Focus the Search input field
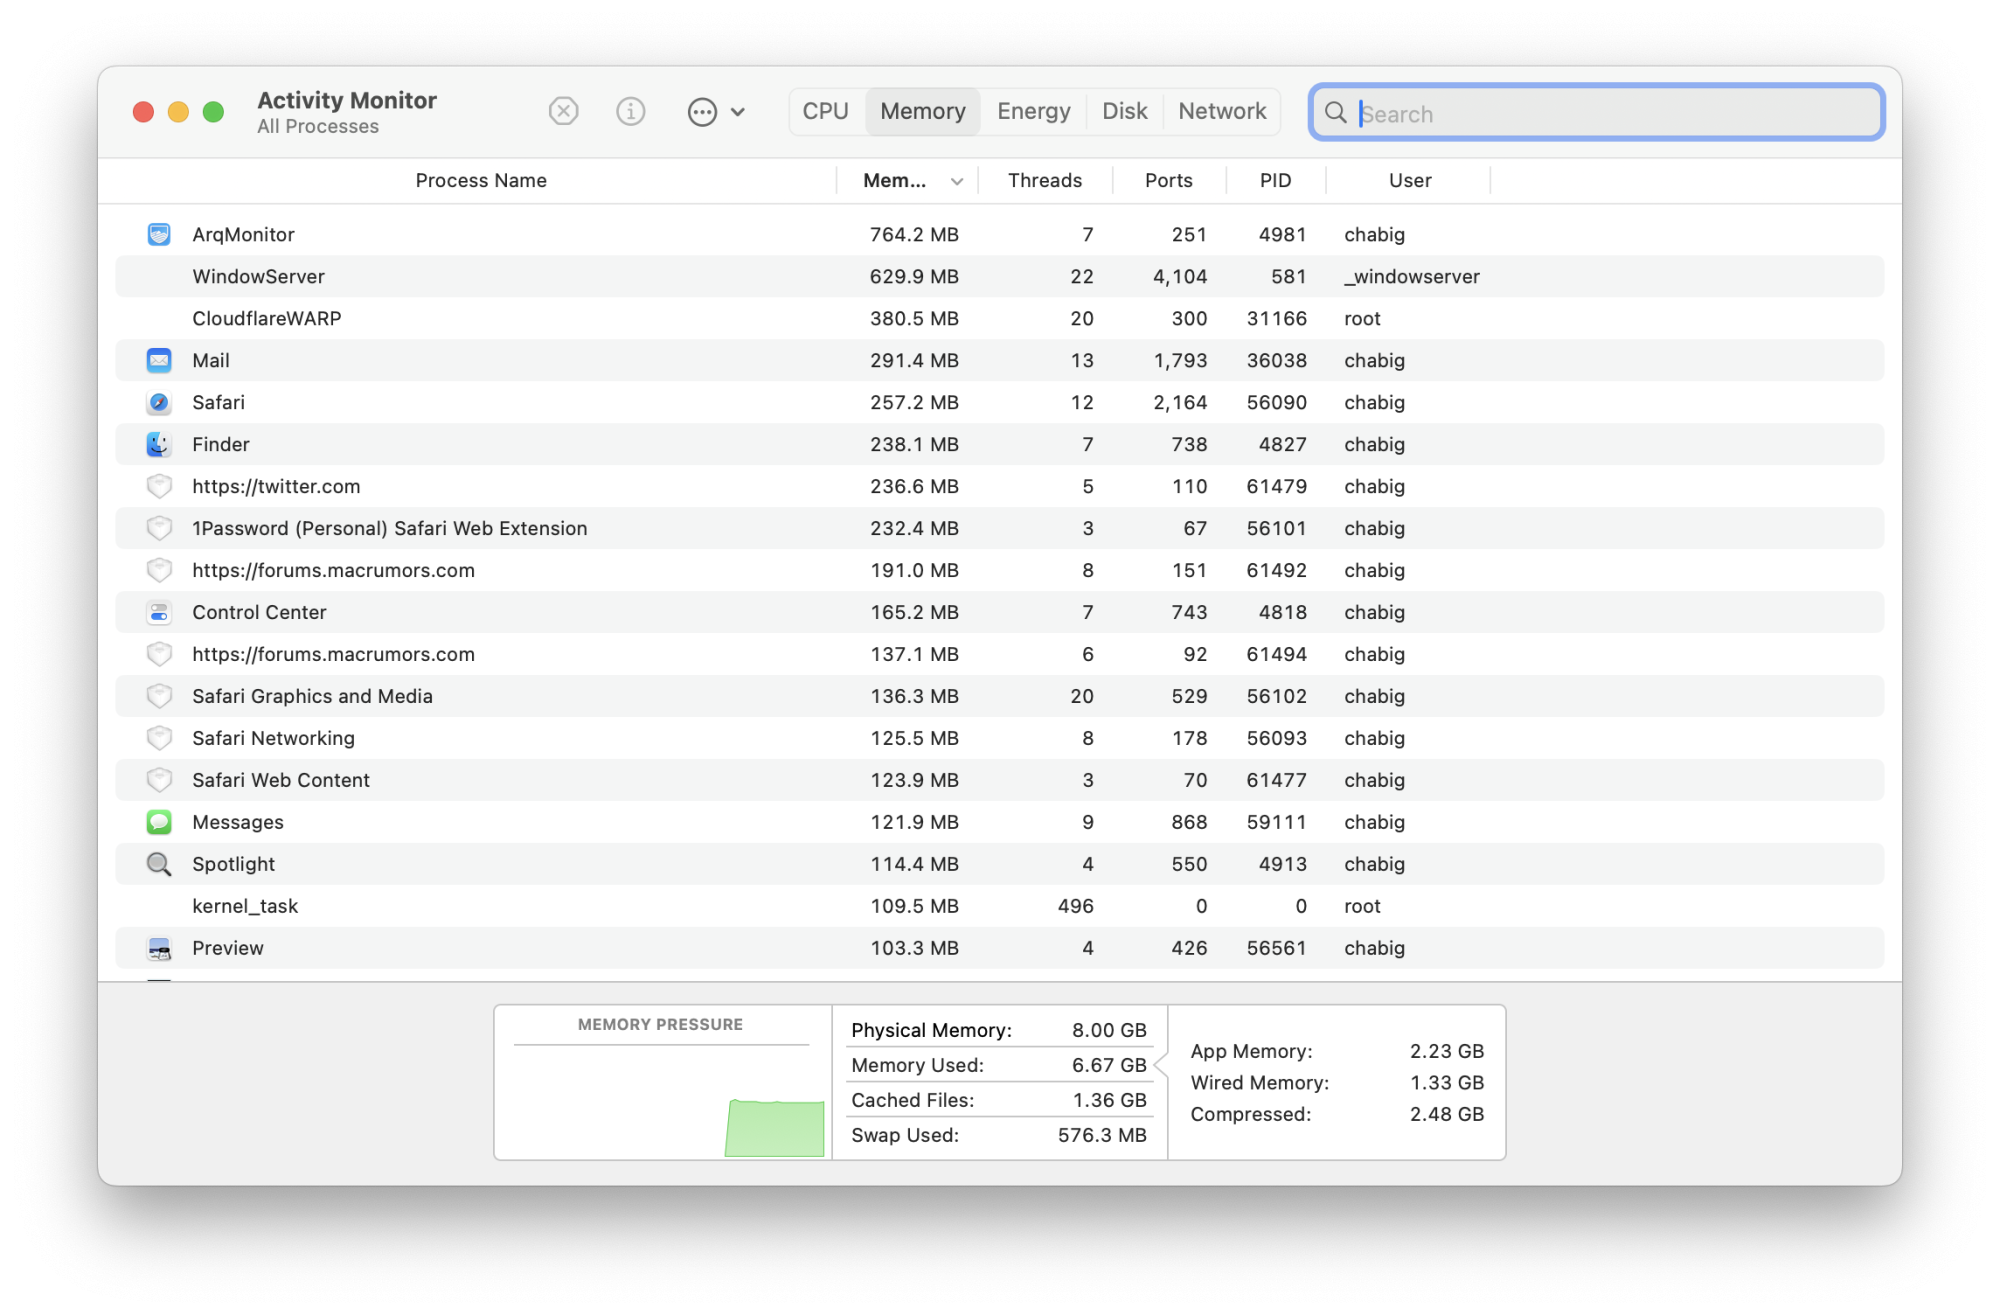Screen dimensions: 2000x1315 (x=1610, y=113)
